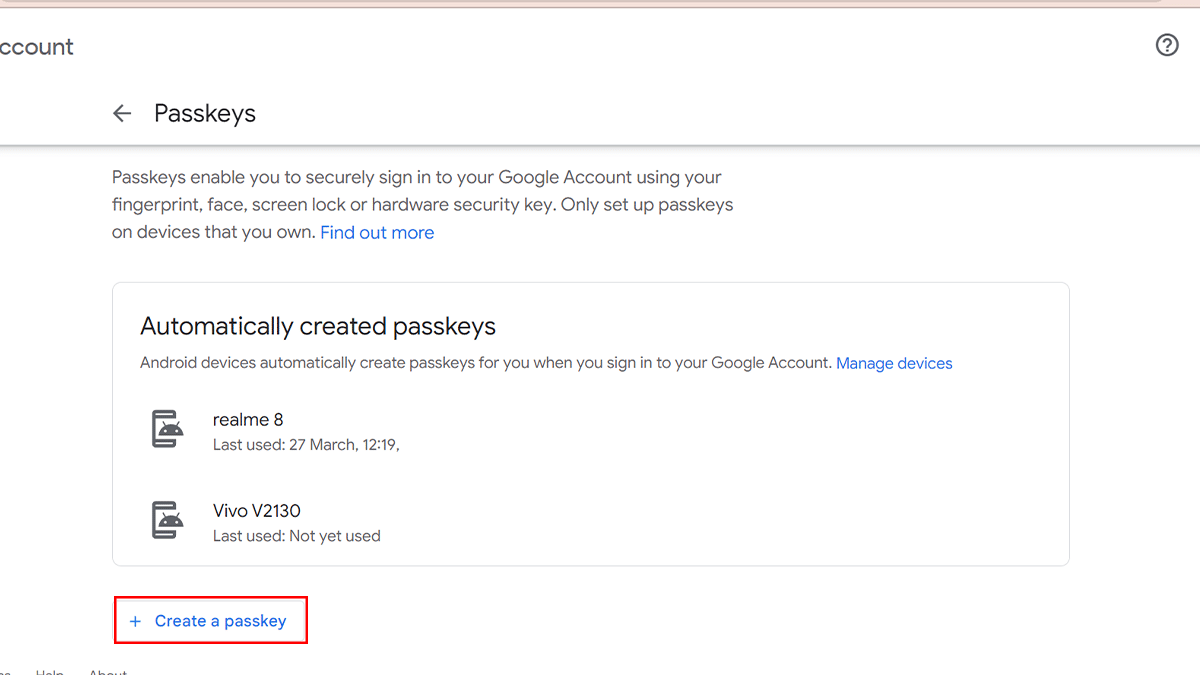Click the plus icon beside Create a passkey
The width and height of the screenshot is (1200, 675).
[x=135, y=621]
